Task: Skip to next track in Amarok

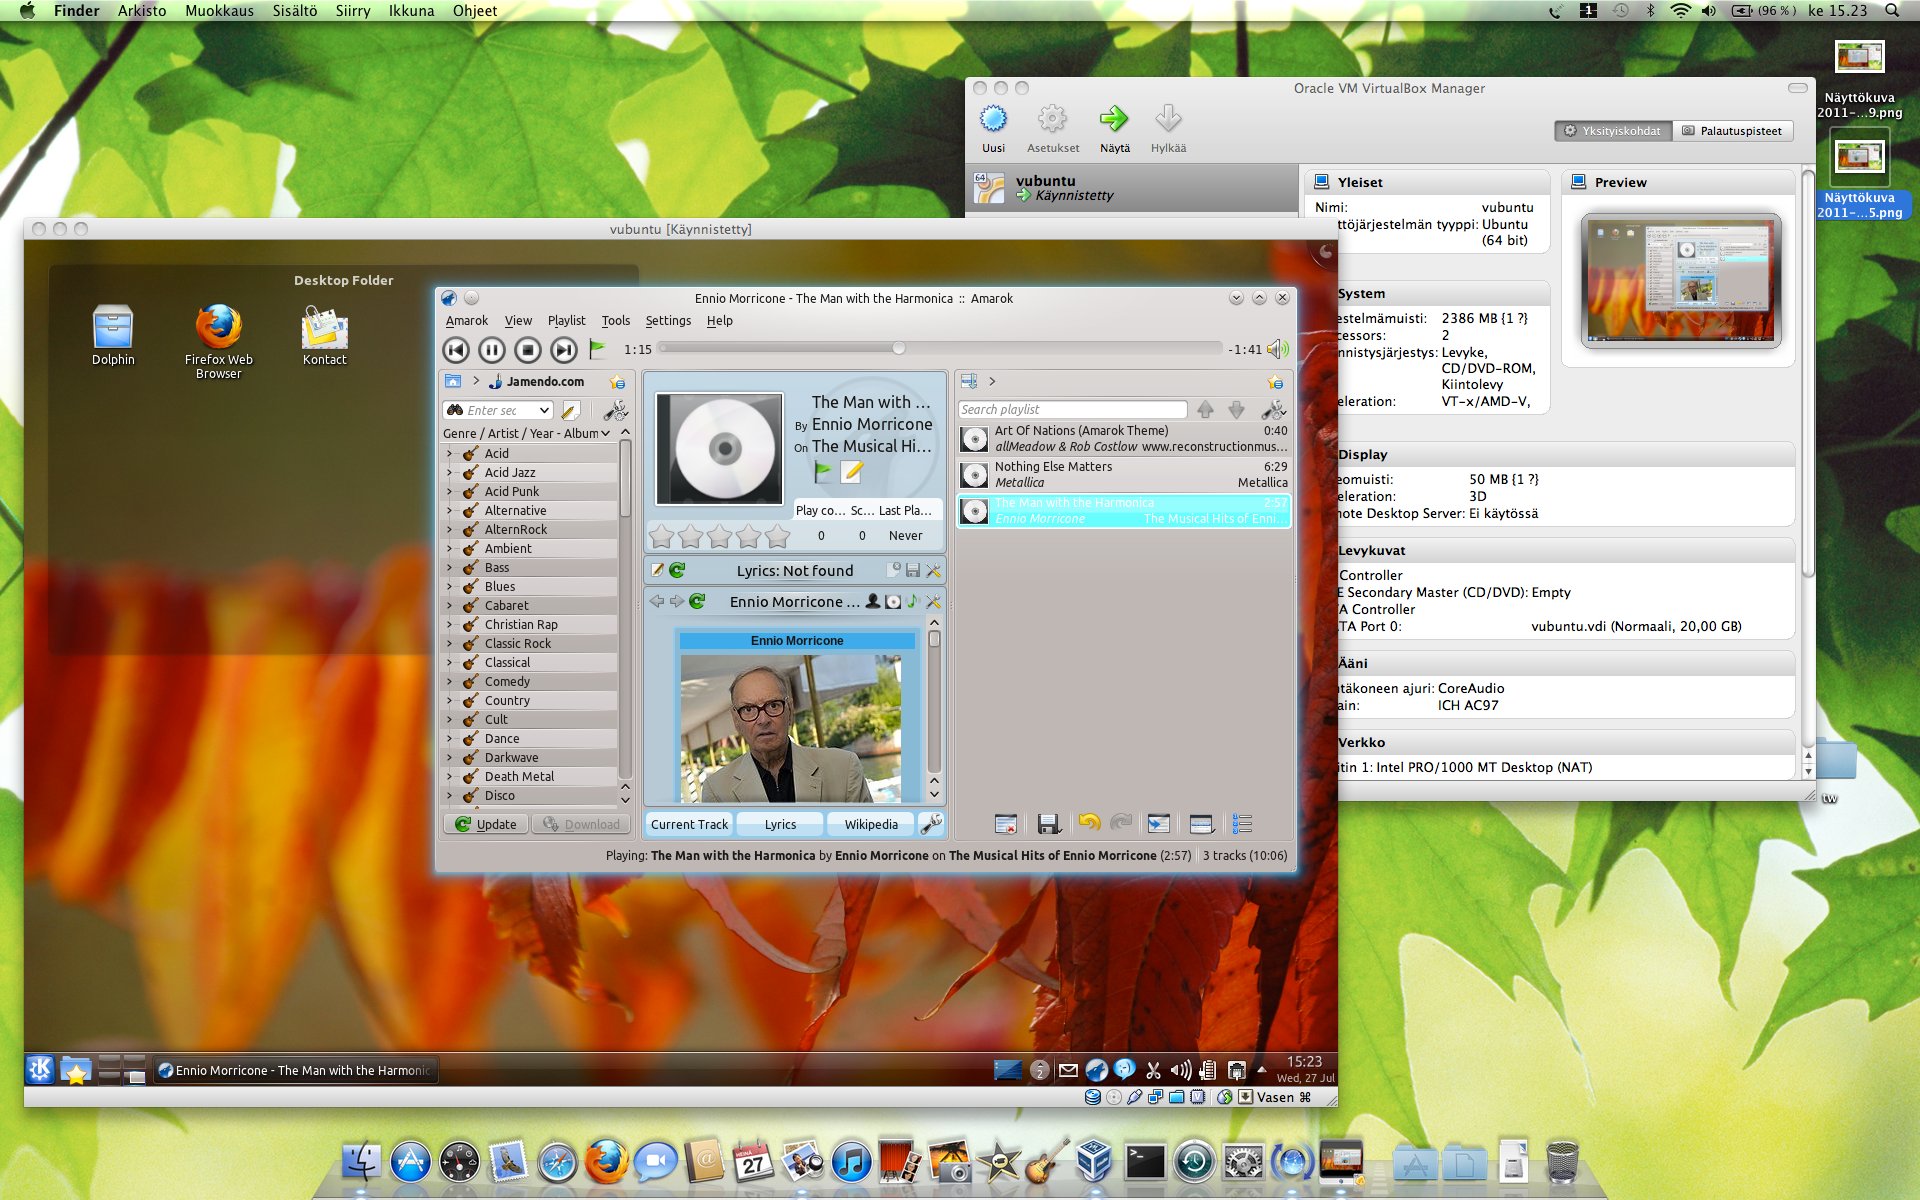Action: point(564,349)
